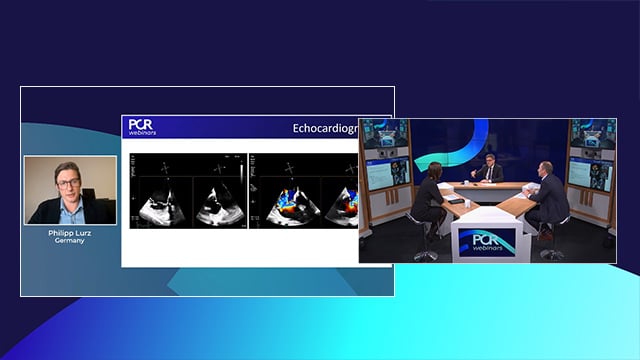The image size is (640, 360).
Task: Click the 'Germany' country label
Action: (69, 241)
